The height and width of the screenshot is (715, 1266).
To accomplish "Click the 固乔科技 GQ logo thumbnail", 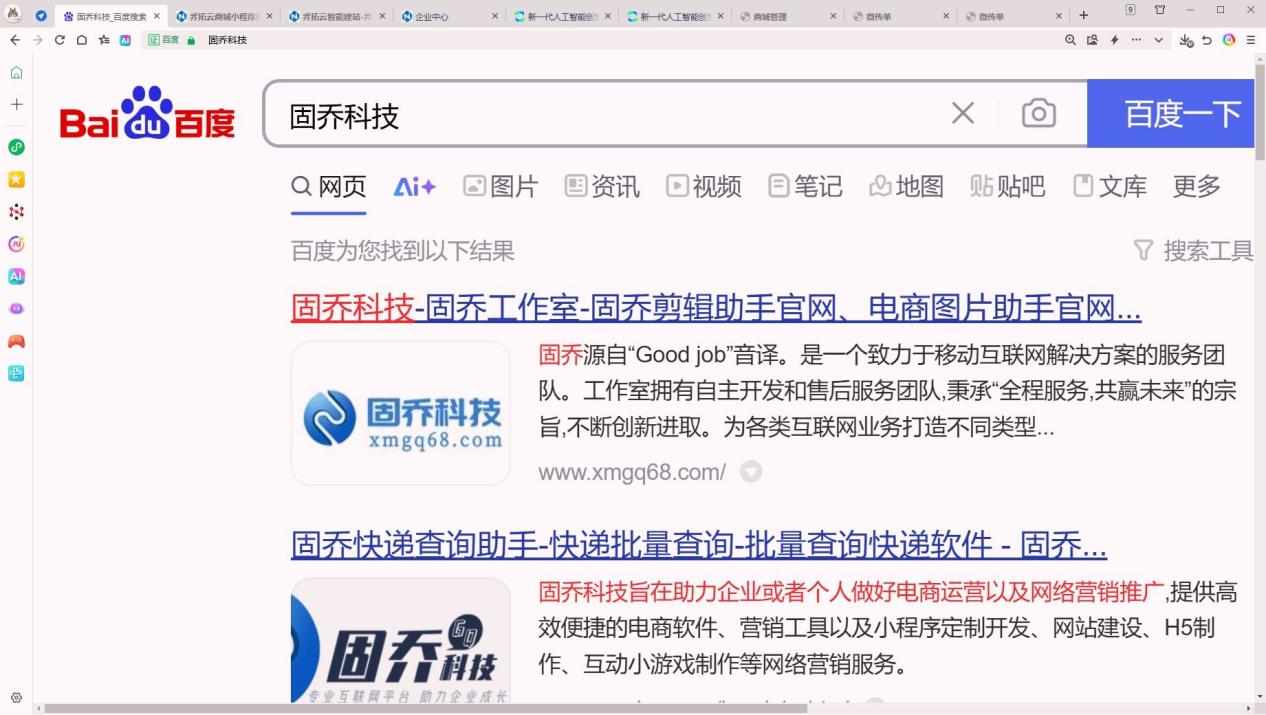I will click(401, 640).
